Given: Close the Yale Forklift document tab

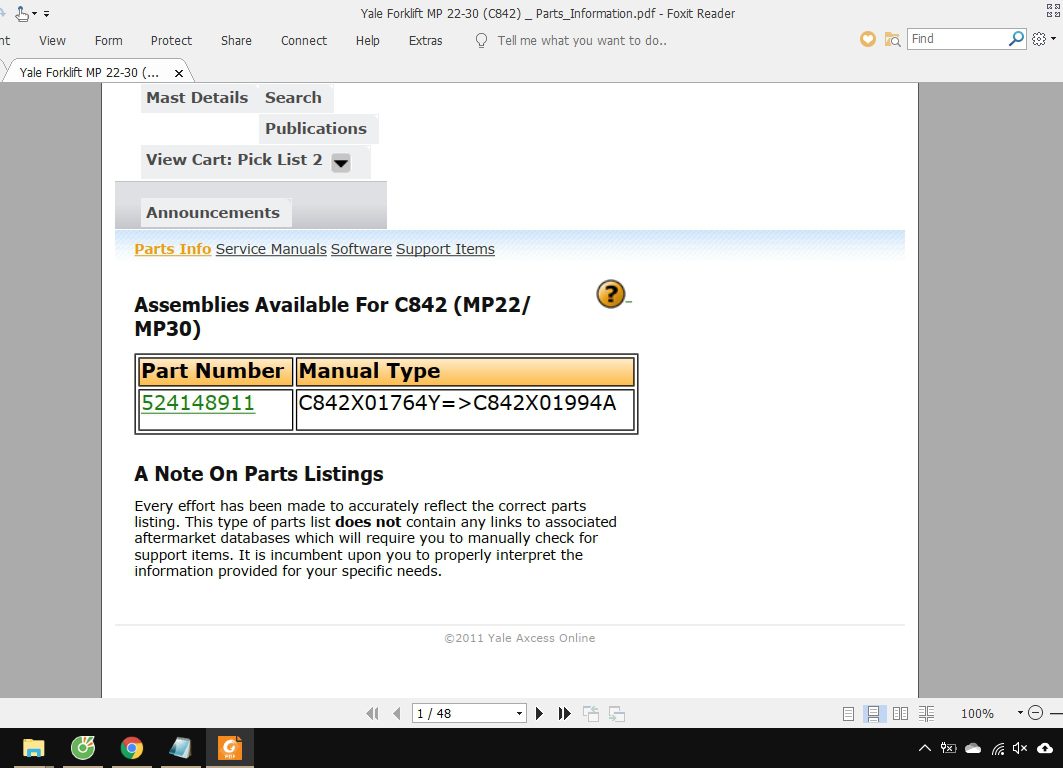Looking at the screenshot, I should [x=179, y=73].
